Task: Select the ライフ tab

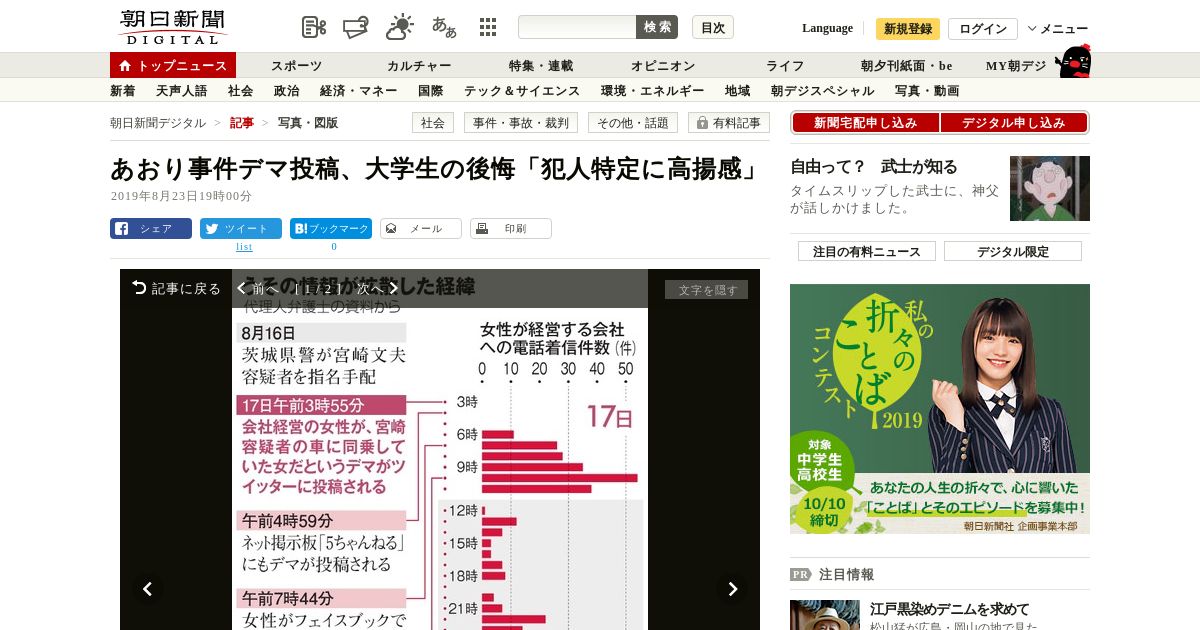Action: (x=785, y=66)
